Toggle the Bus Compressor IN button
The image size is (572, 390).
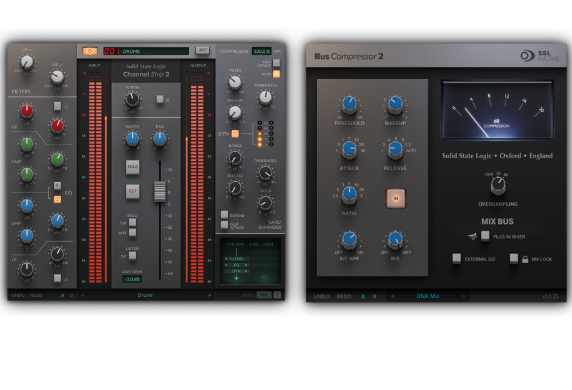click(396, 198)
